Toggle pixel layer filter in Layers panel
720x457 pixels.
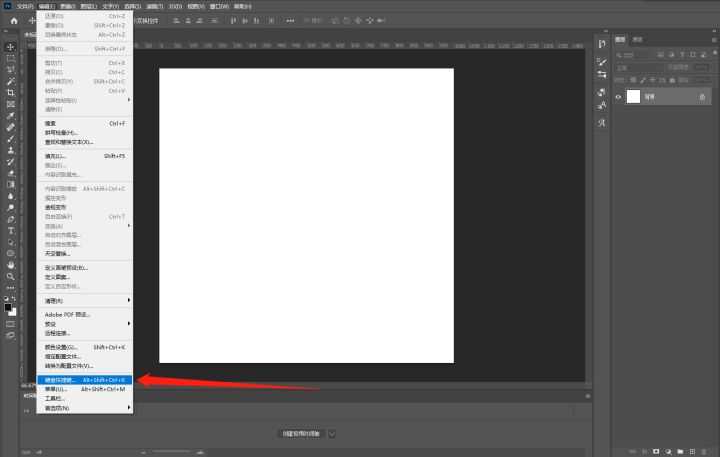point(661,55)
